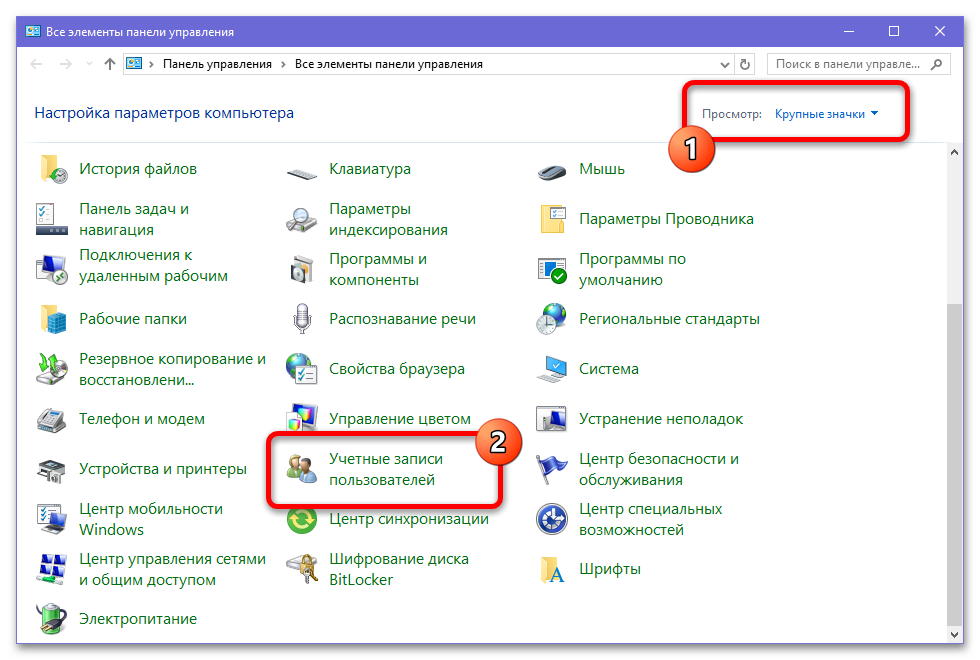Open the Шрифты link text

610,569
